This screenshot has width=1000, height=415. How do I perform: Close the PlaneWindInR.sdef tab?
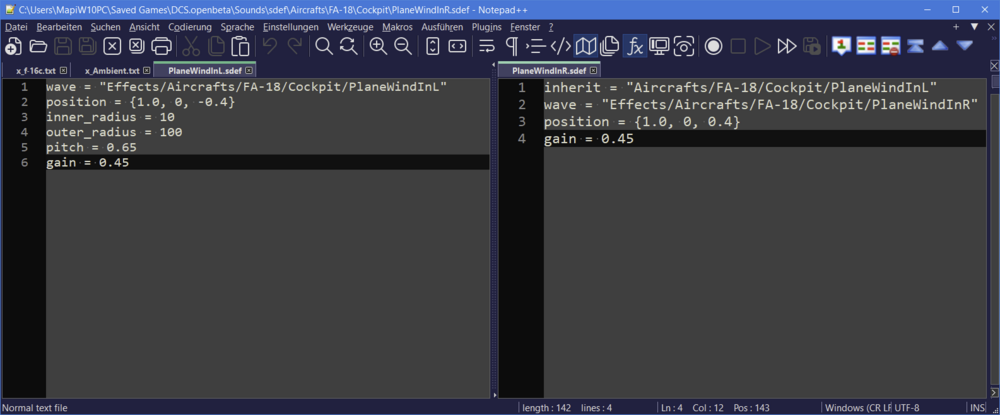(x=593, y=70)
